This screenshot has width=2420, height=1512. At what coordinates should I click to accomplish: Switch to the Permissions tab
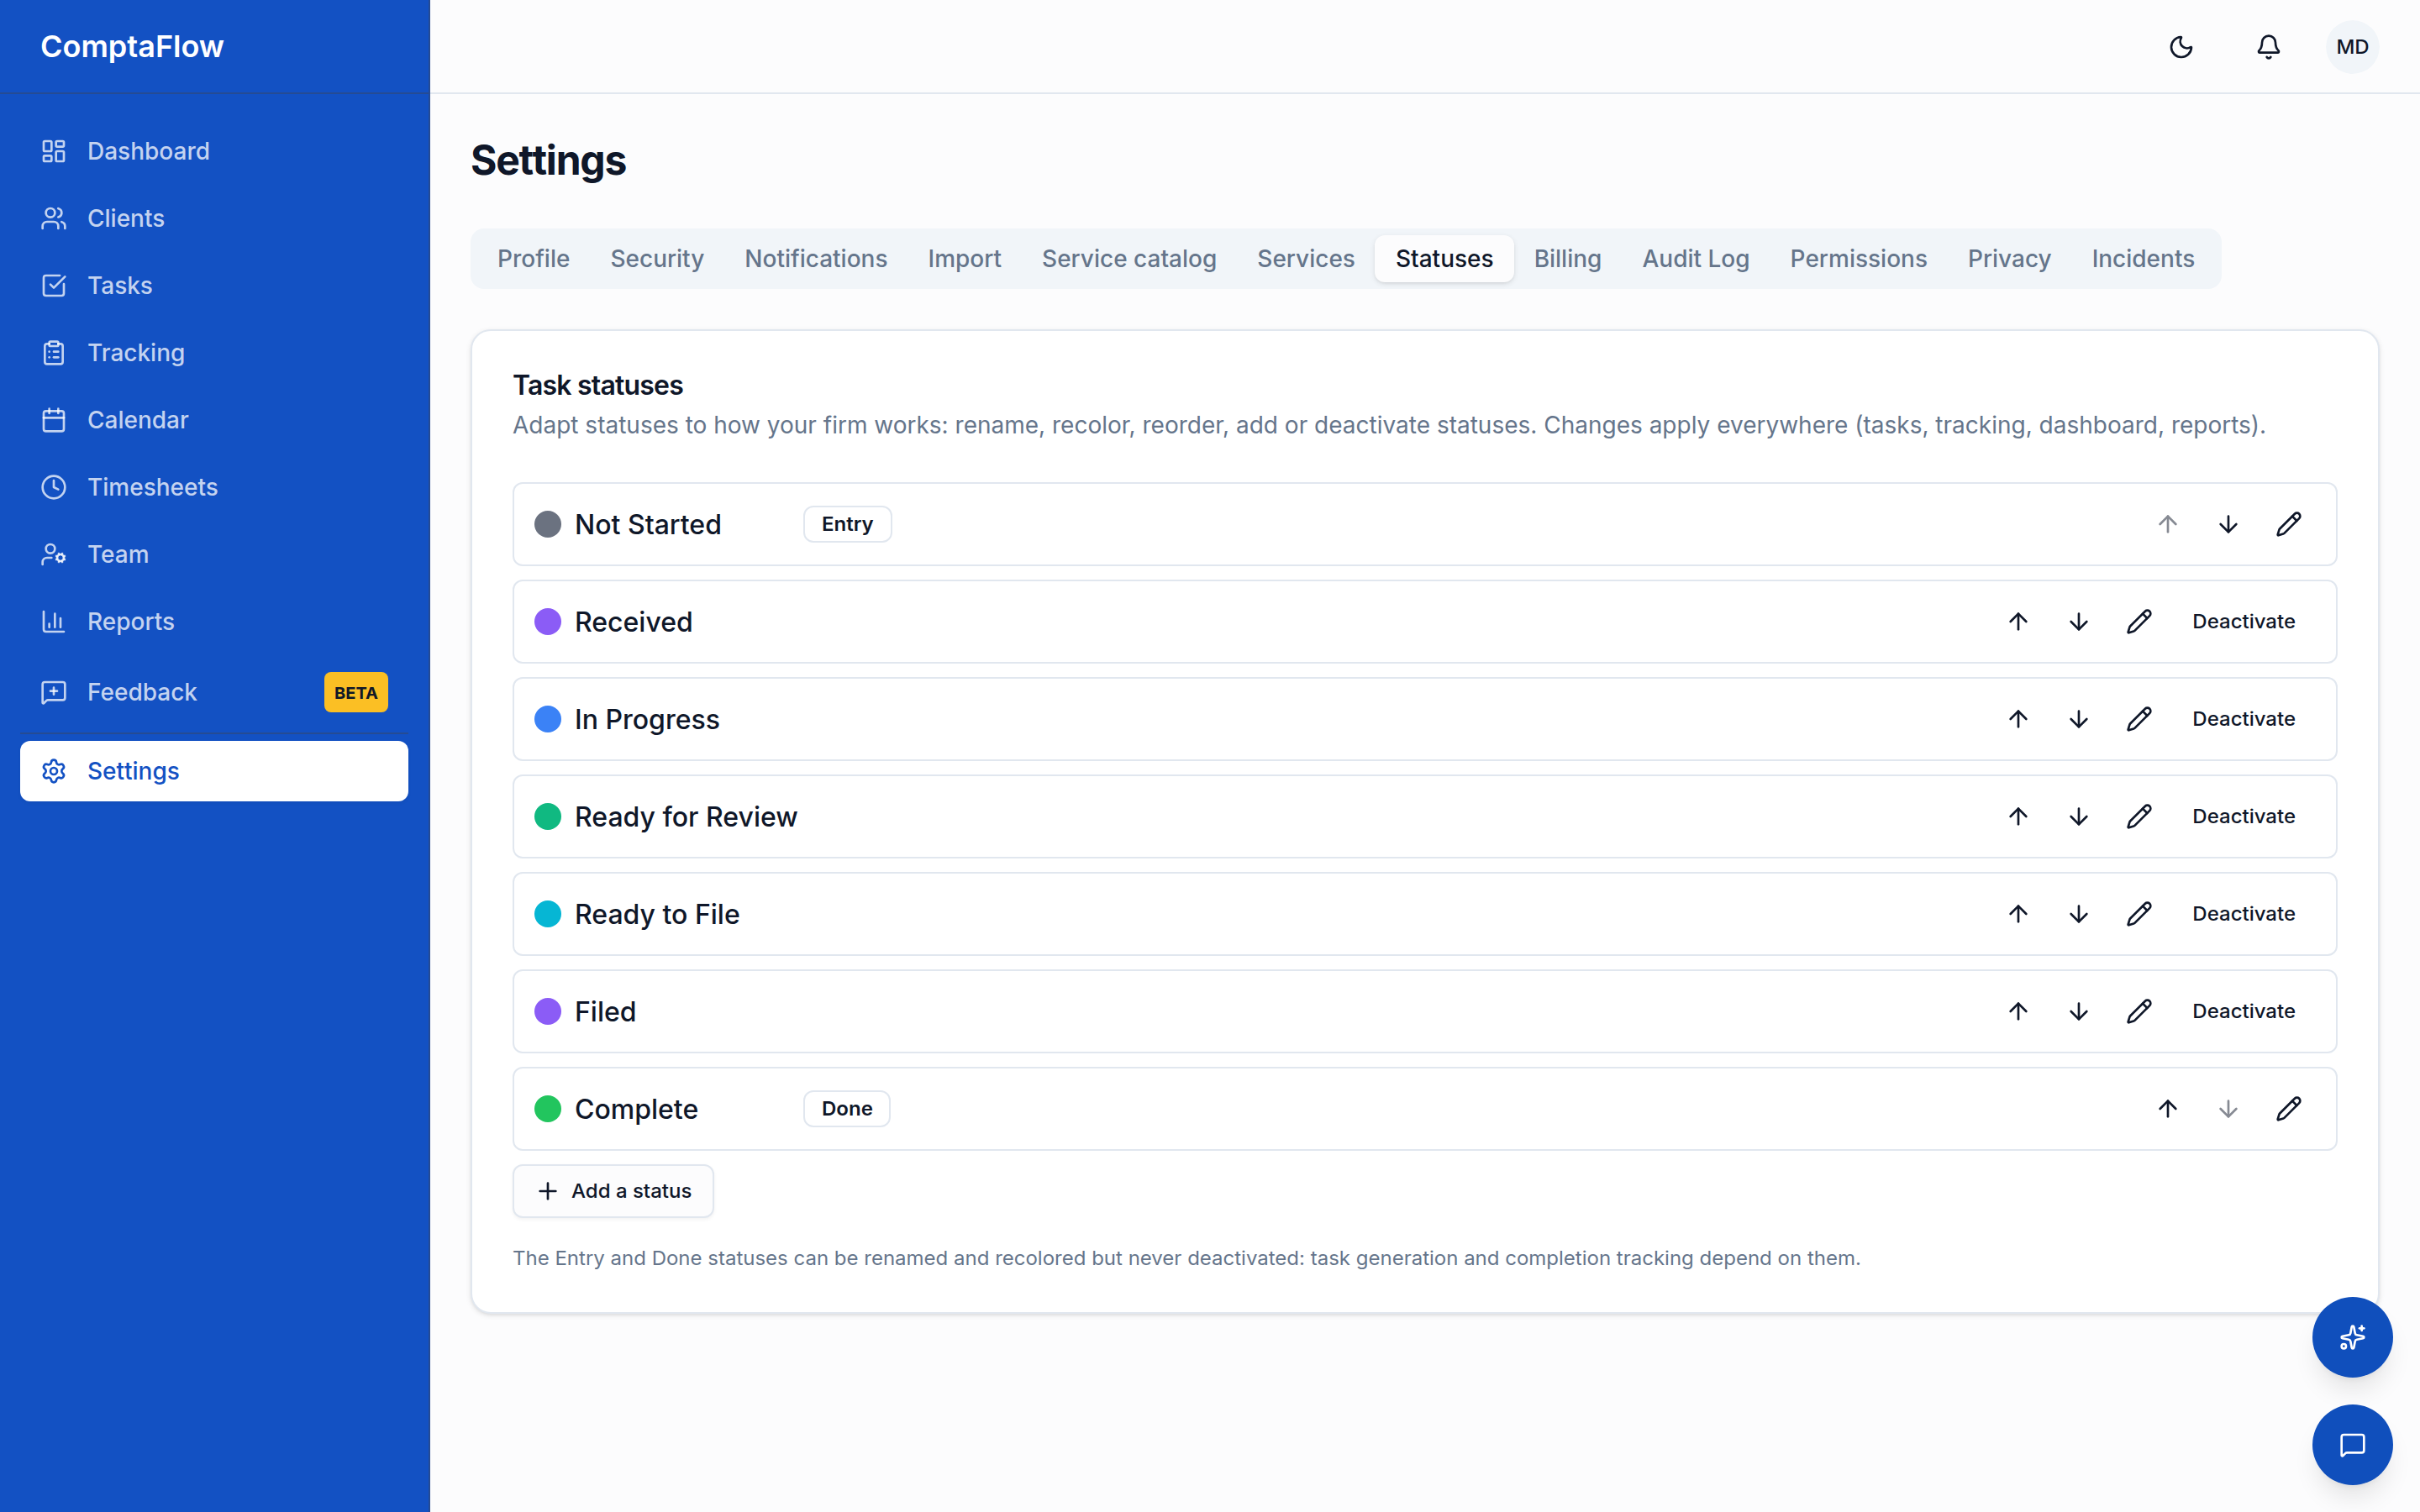(1858, 259)
